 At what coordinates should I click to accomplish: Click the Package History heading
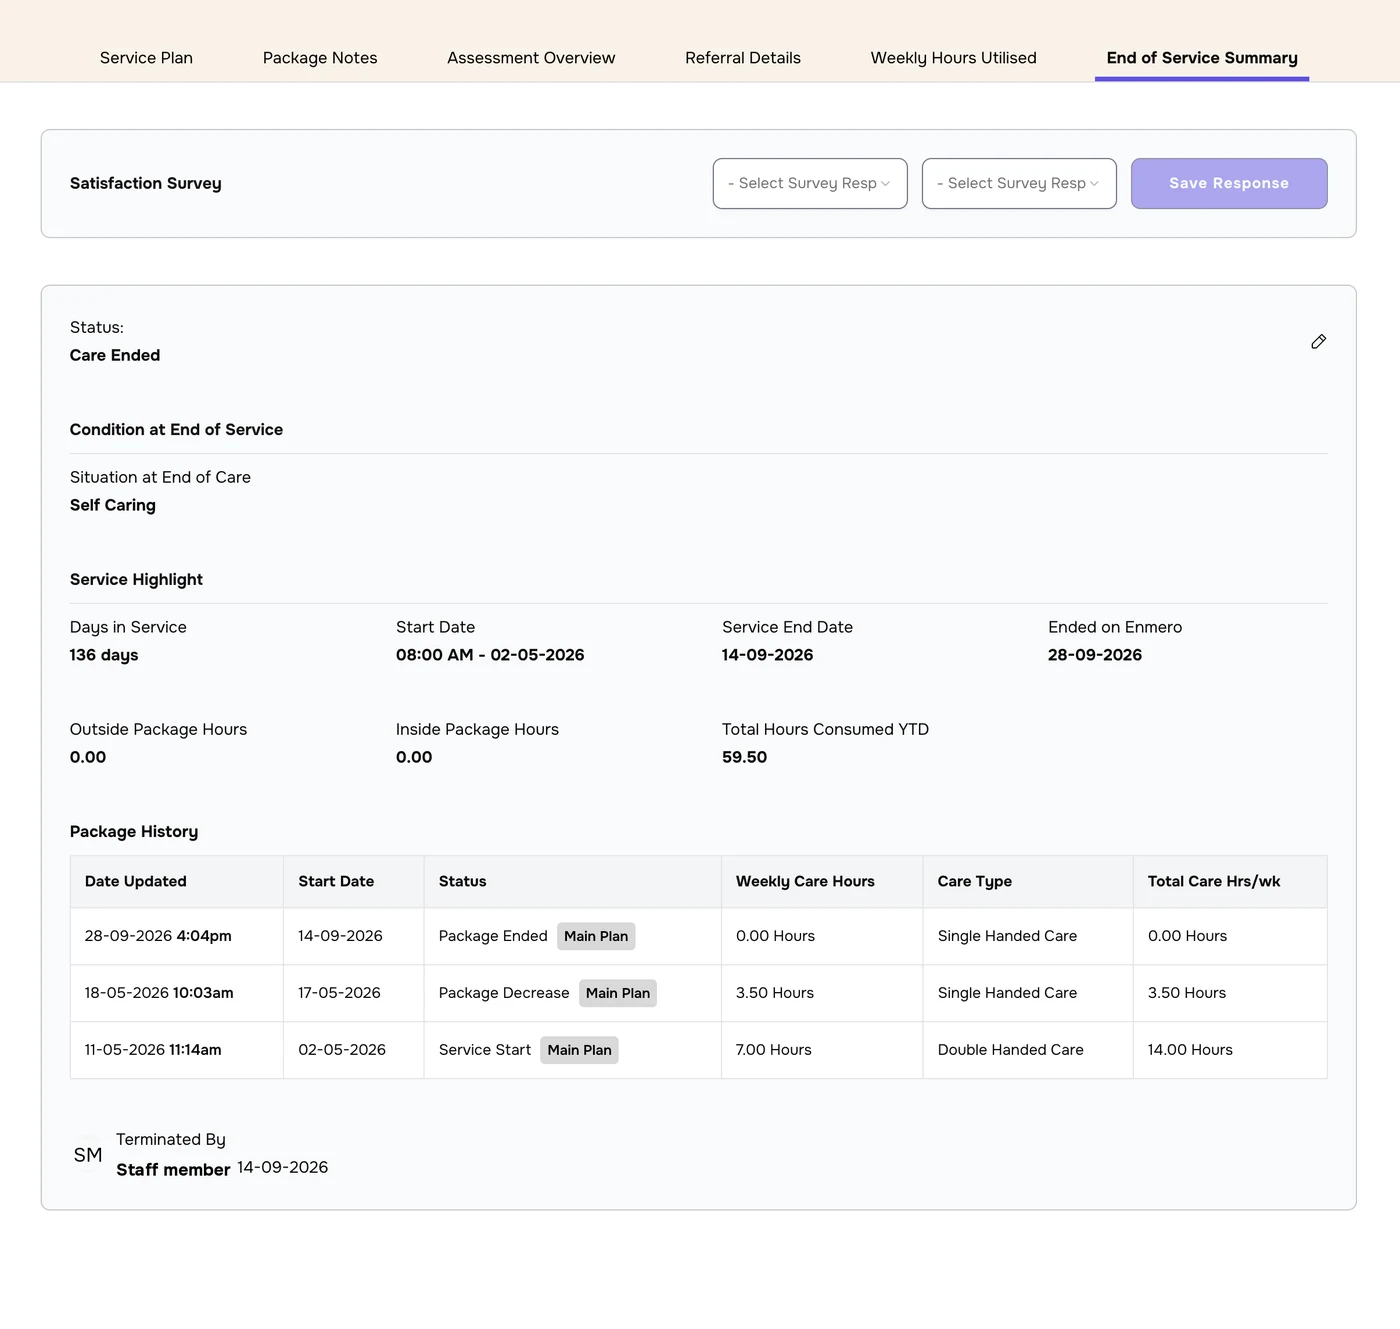pos(134,832)
